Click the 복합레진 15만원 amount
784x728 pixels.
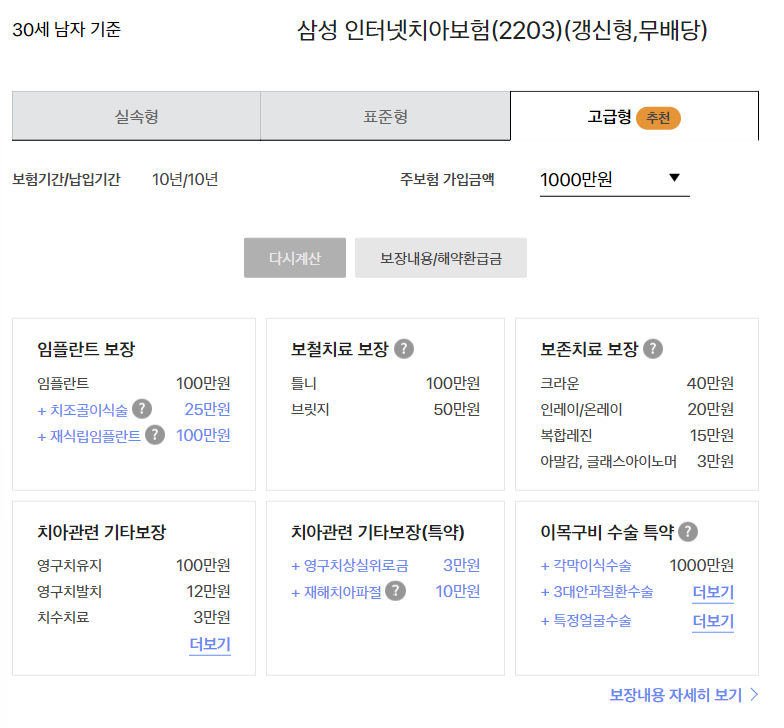(x=712, y=435)
